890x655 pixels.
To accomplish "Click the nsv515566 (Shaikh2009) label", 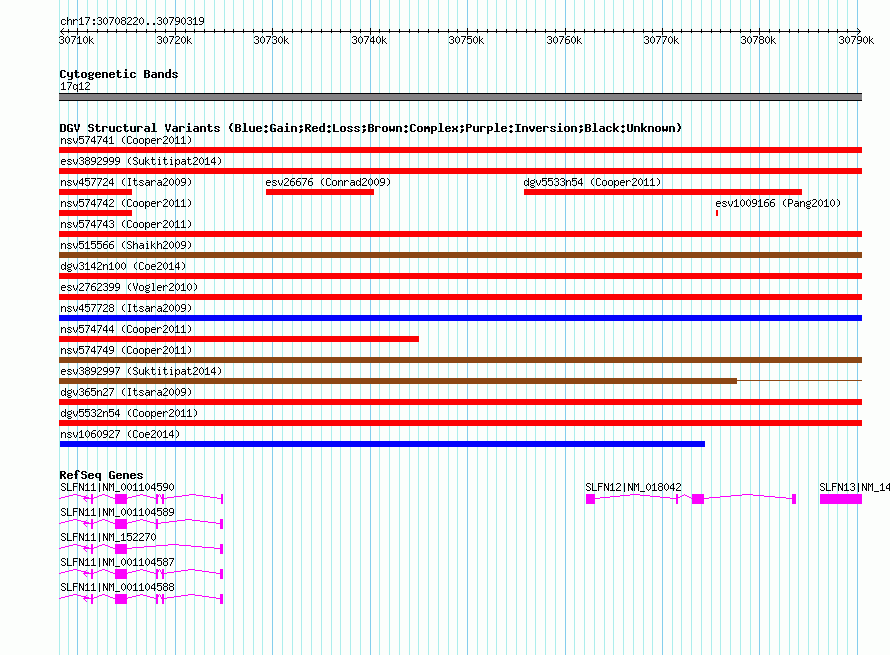I will coord(126,245).
